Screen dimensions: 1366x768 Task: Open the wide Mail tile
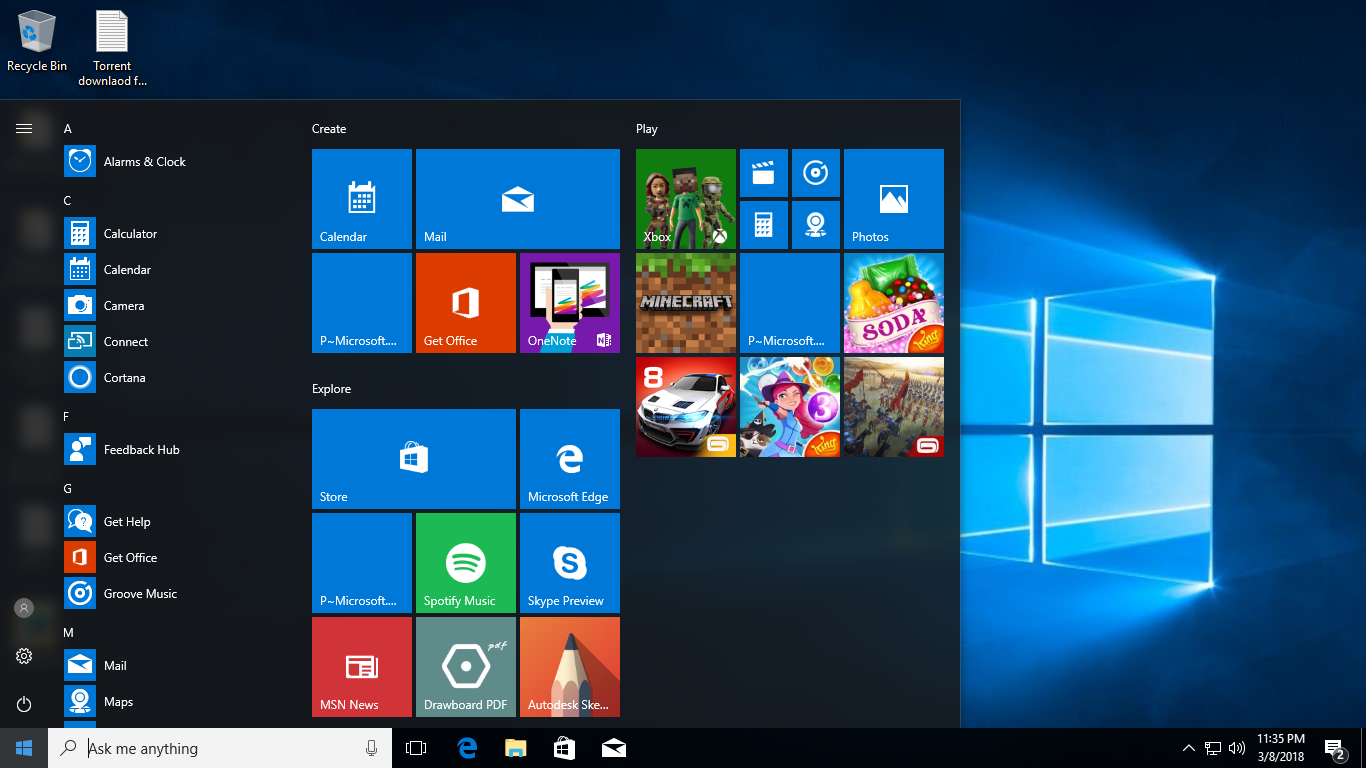[x=518, y=199]
